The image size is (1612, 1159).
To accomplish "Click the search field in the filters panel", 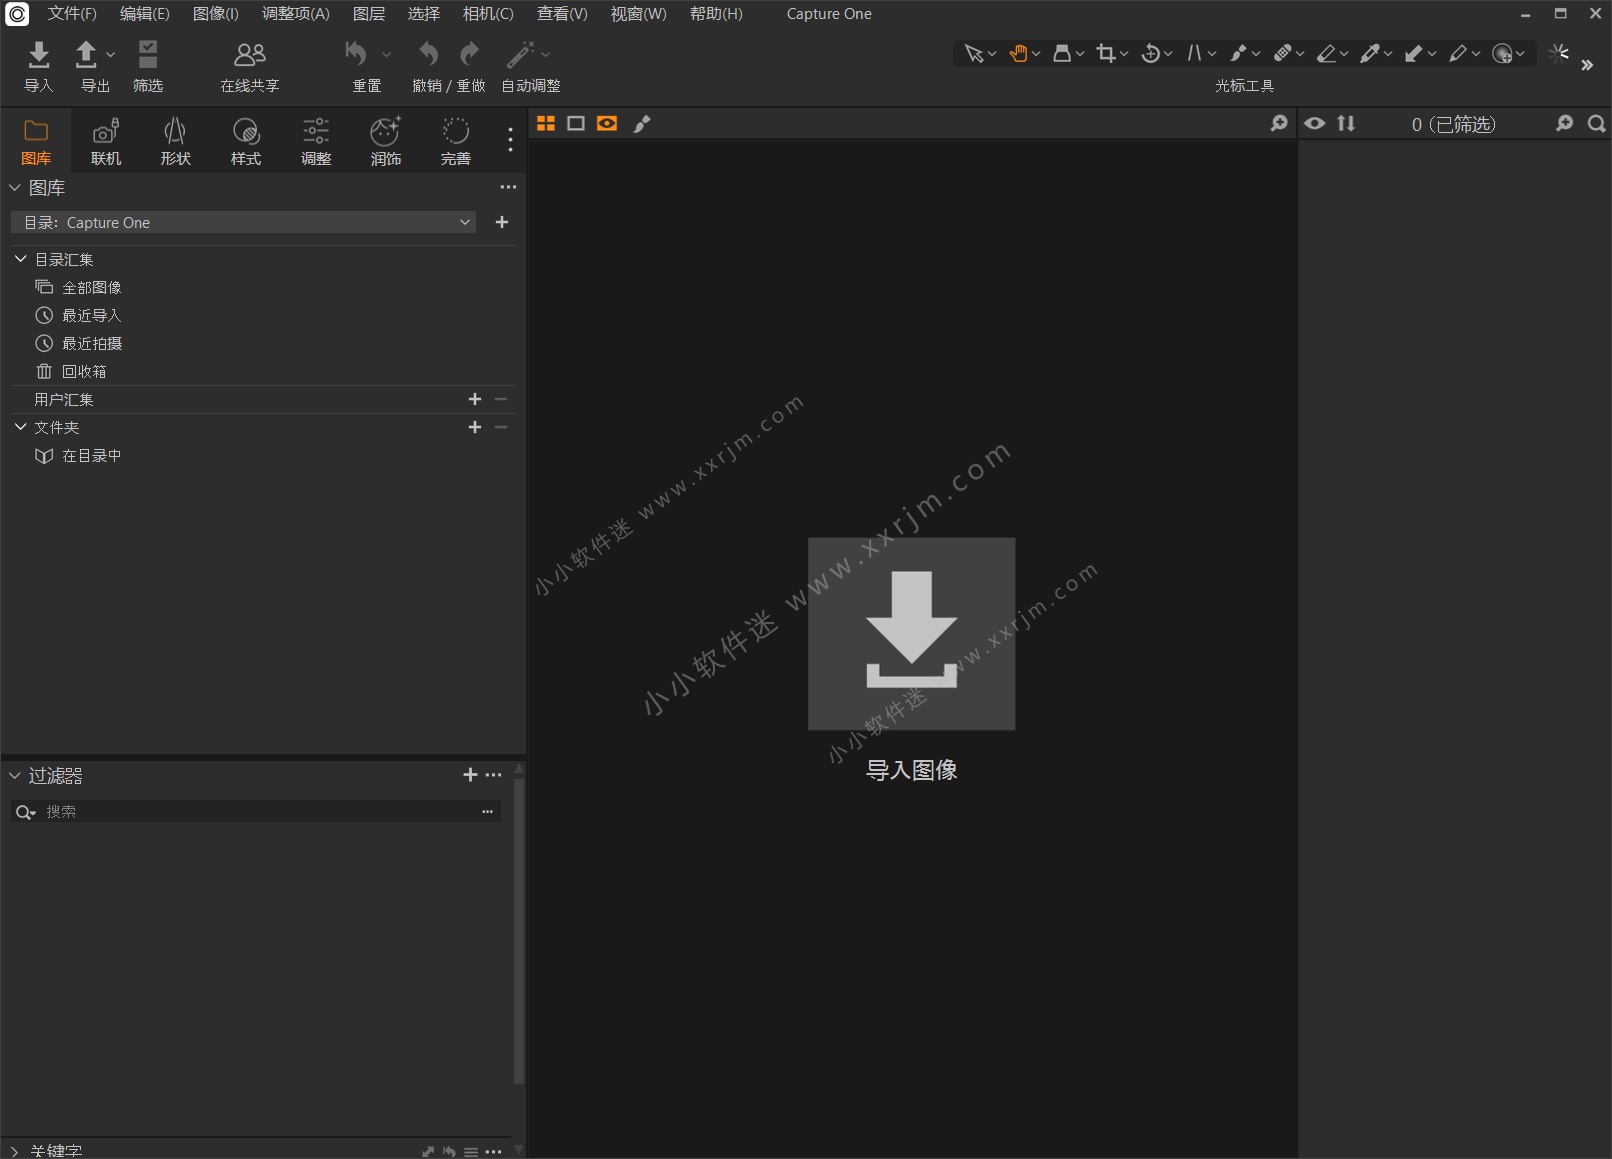I will [x=250, y=811].
